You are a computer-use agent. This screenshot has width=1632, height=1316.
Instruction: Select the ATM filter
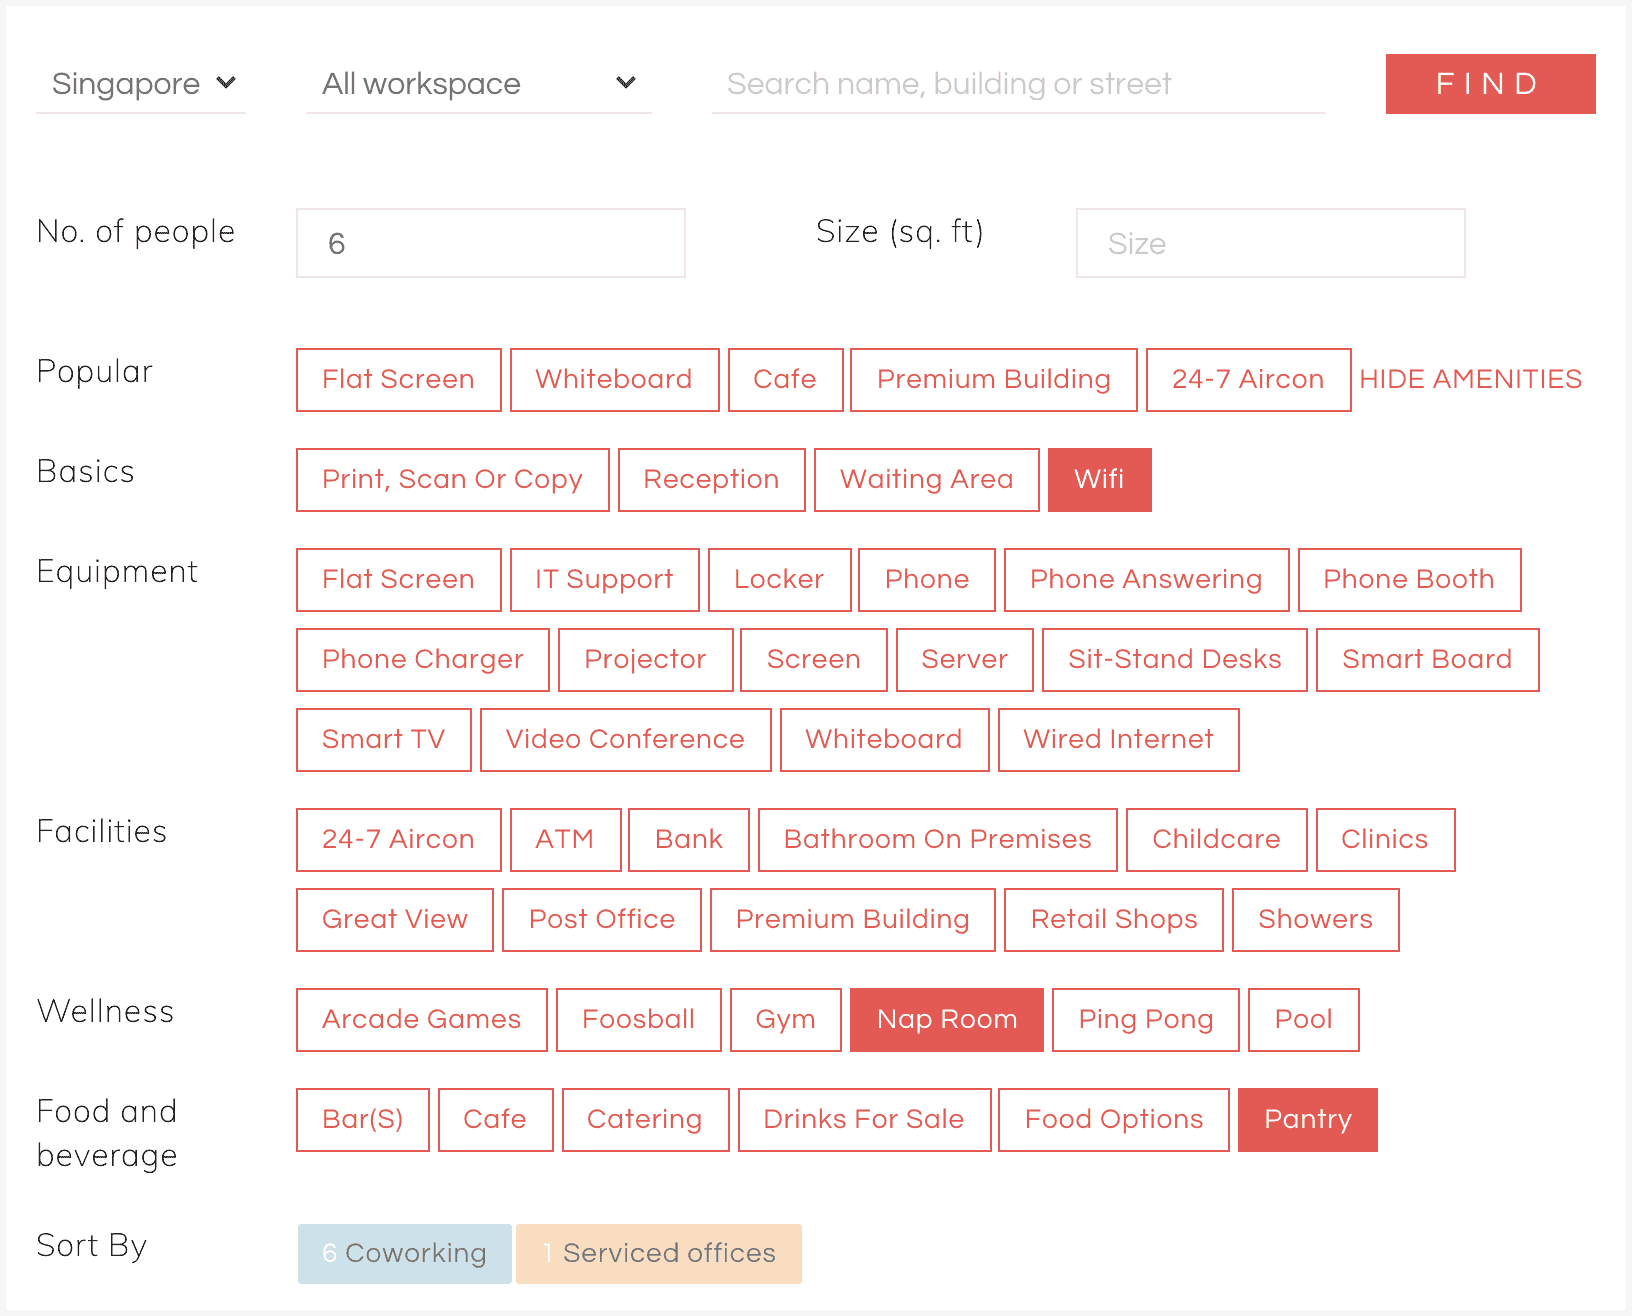pos(566,840)
